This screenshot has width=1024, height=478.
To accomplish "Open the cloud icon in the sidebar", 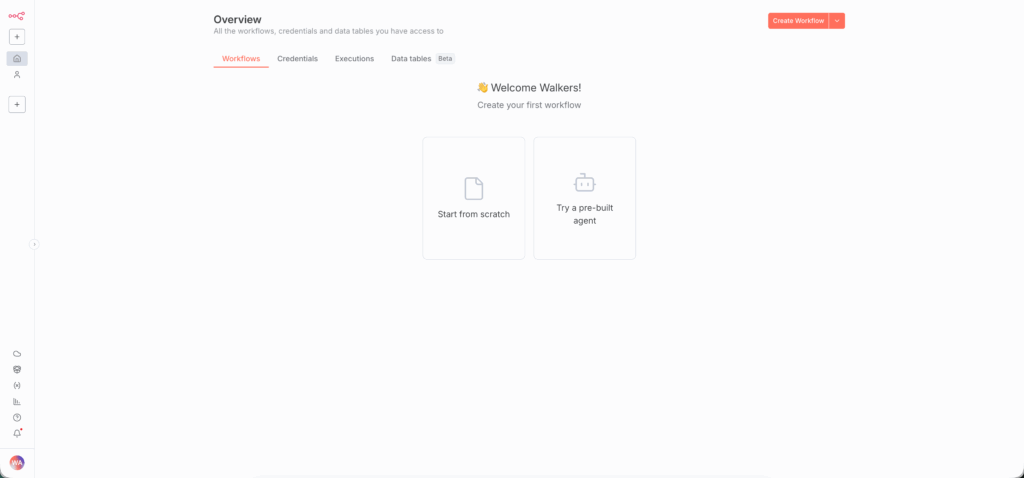I will click(x=17, y=354).
